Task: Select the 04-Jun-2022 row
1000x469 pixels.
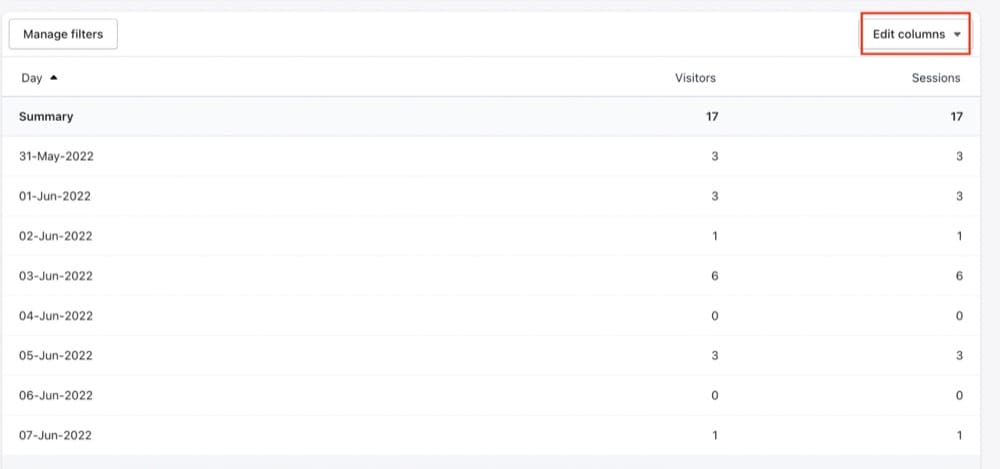Action: (55, 316)
